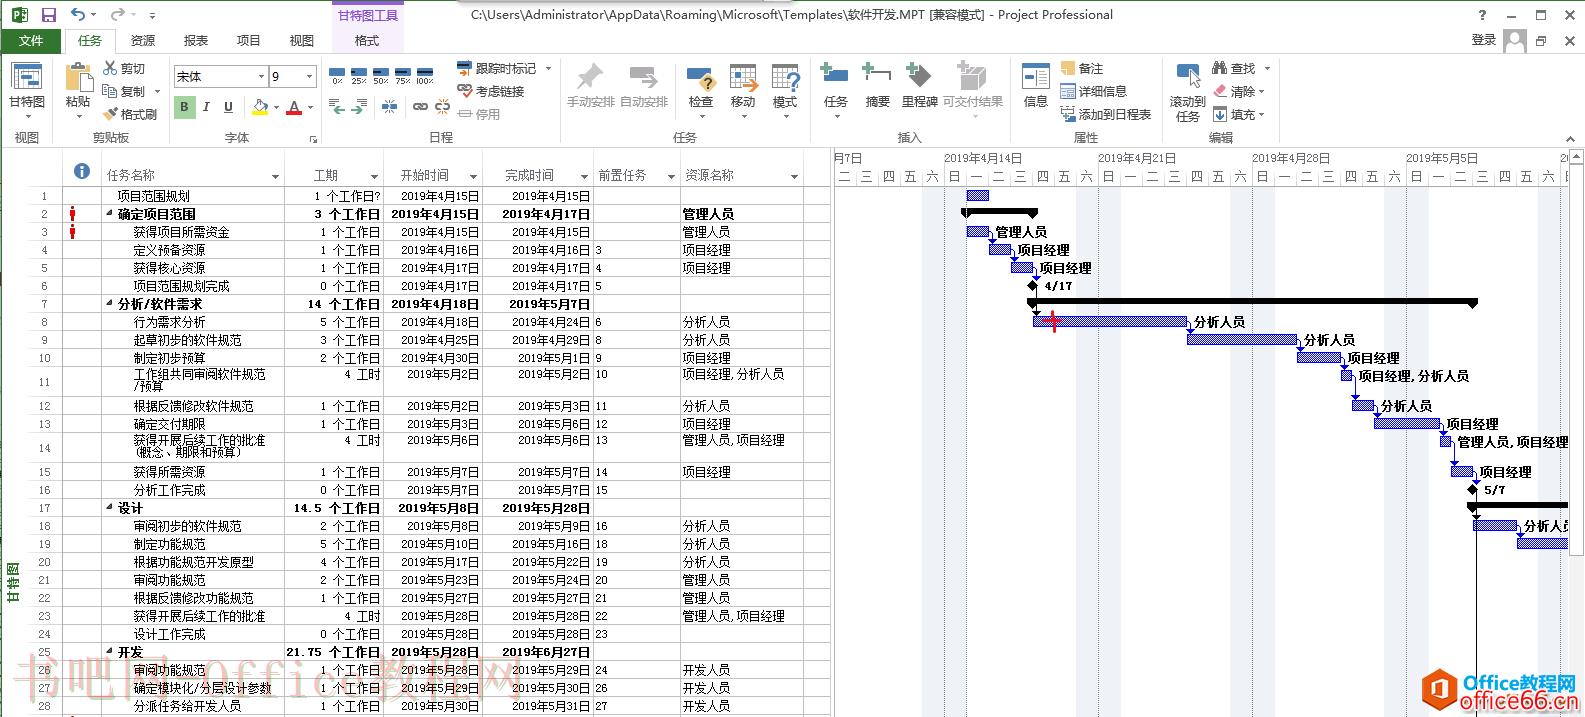The width and height of the screenshot is (1585, 717).
Task: Open the font size dropdown
Action: click(x=309, y=76)
